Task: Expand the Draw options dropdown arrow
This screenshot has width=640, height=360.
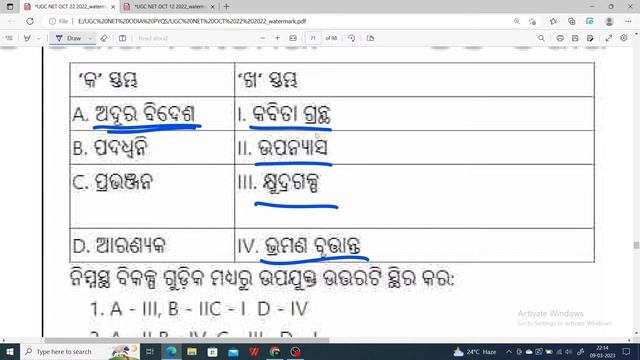Action: tap(91, 38)
